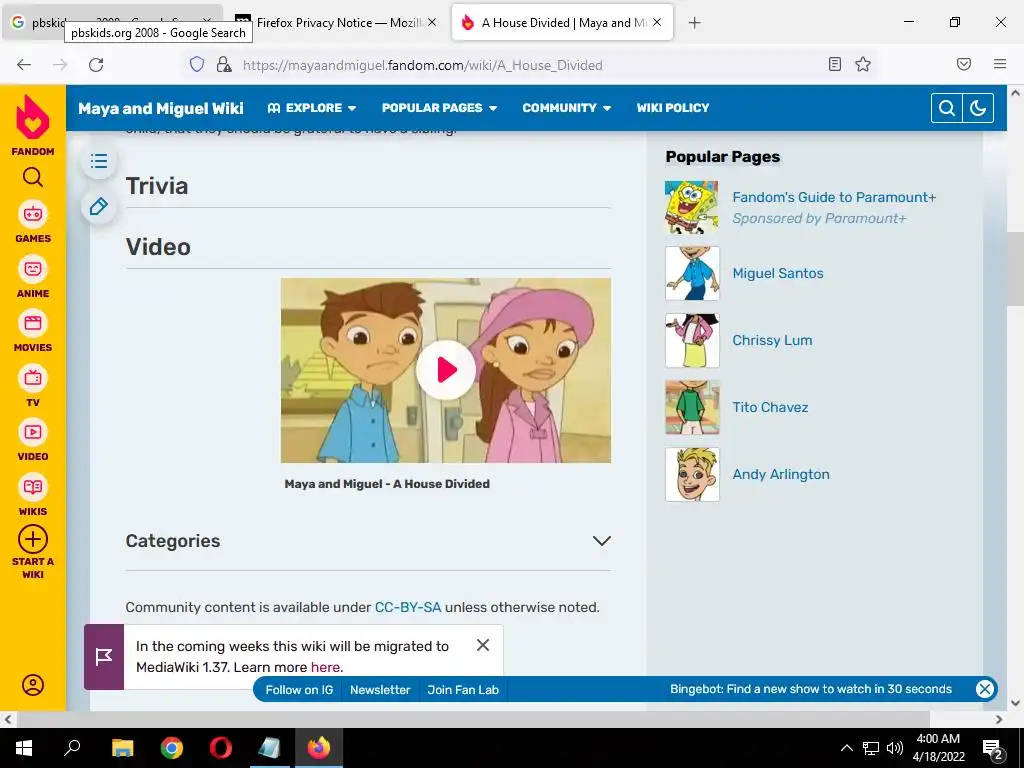Reload the page with refresh icon
Screen dimensions: 1024x768
(x=96, y=65)
